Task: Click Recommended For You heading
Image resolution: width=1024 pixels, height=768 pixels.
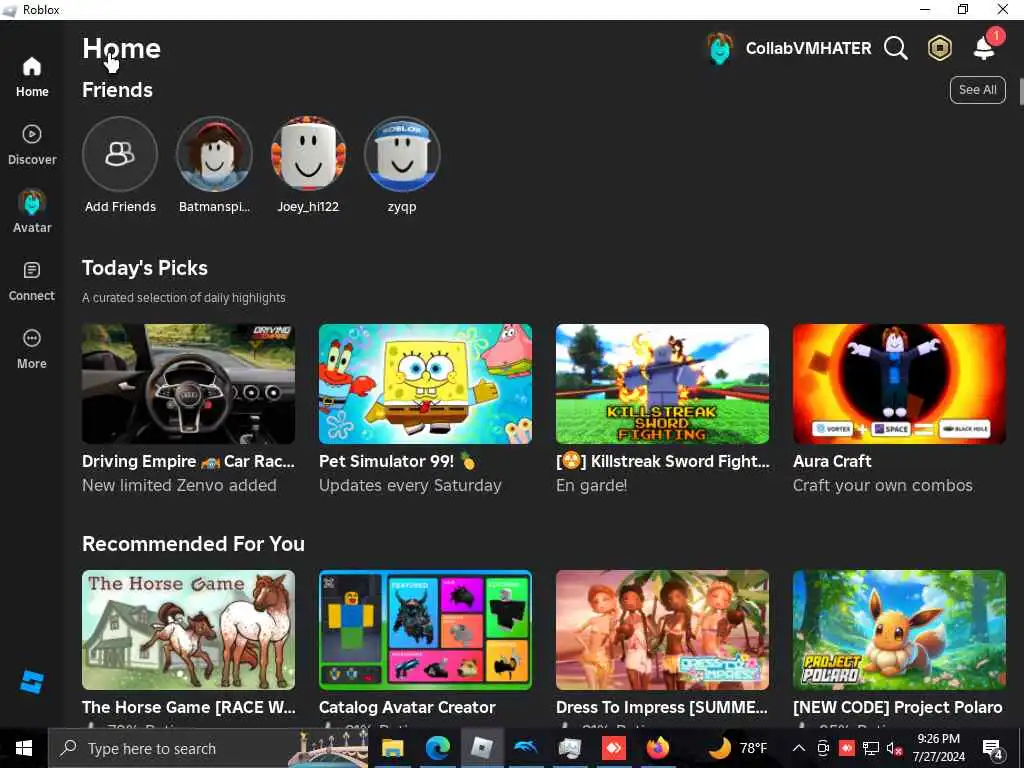Action: point(193,544)
